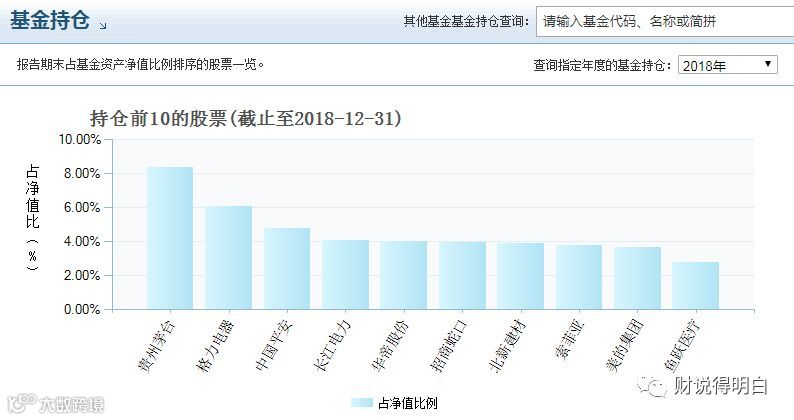The image size is (794, 420).
Task: Click the 招商蛇口 bar in the chart
Action: 462,276
